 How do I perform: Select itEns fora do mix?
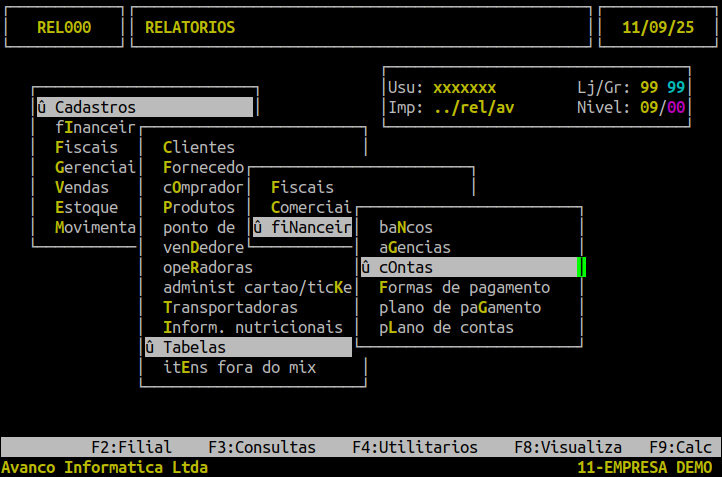(x=240, y=367)
